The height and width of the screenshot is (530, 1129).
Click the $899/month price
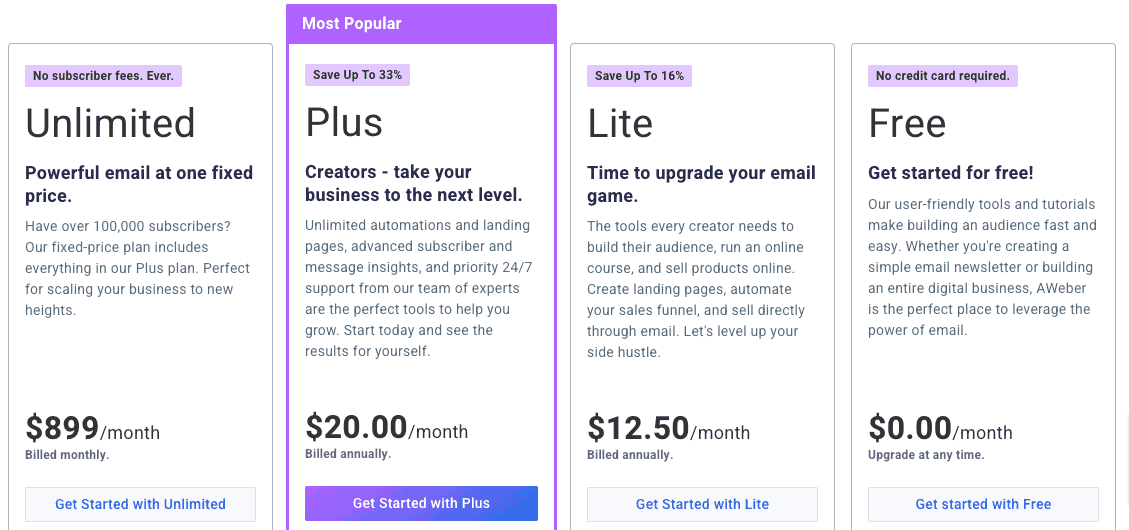pos(92,428)
